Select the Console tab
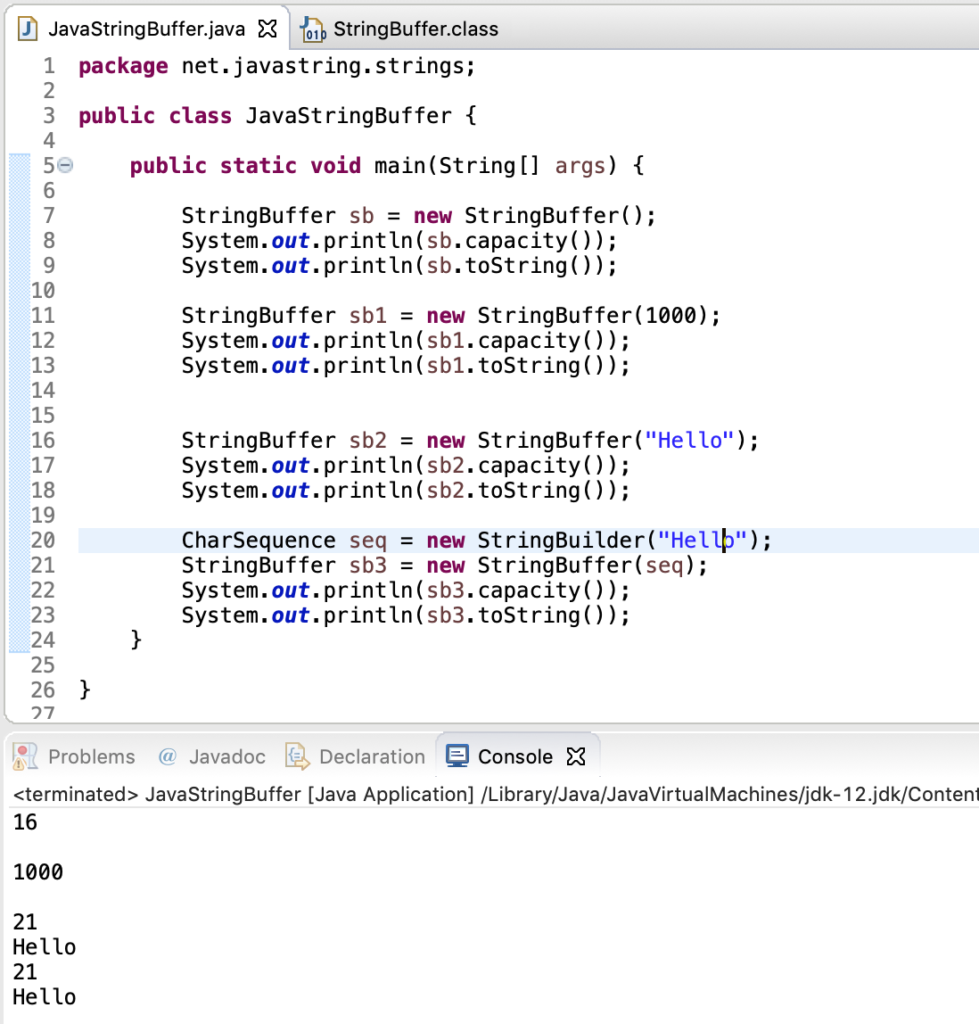The width and height of the screenshot is (979, 1024). pyautogui.click(x=516, y=757)
